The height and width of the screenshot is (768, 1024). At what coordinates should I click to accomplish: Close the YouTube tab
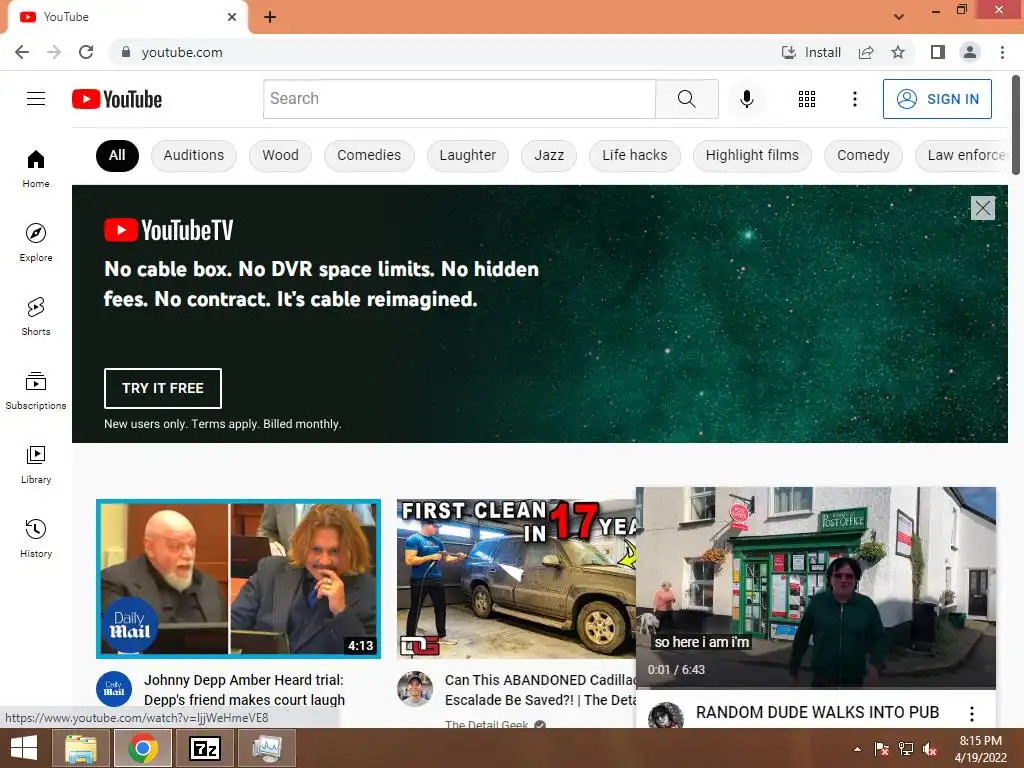[x=232, y=17]
